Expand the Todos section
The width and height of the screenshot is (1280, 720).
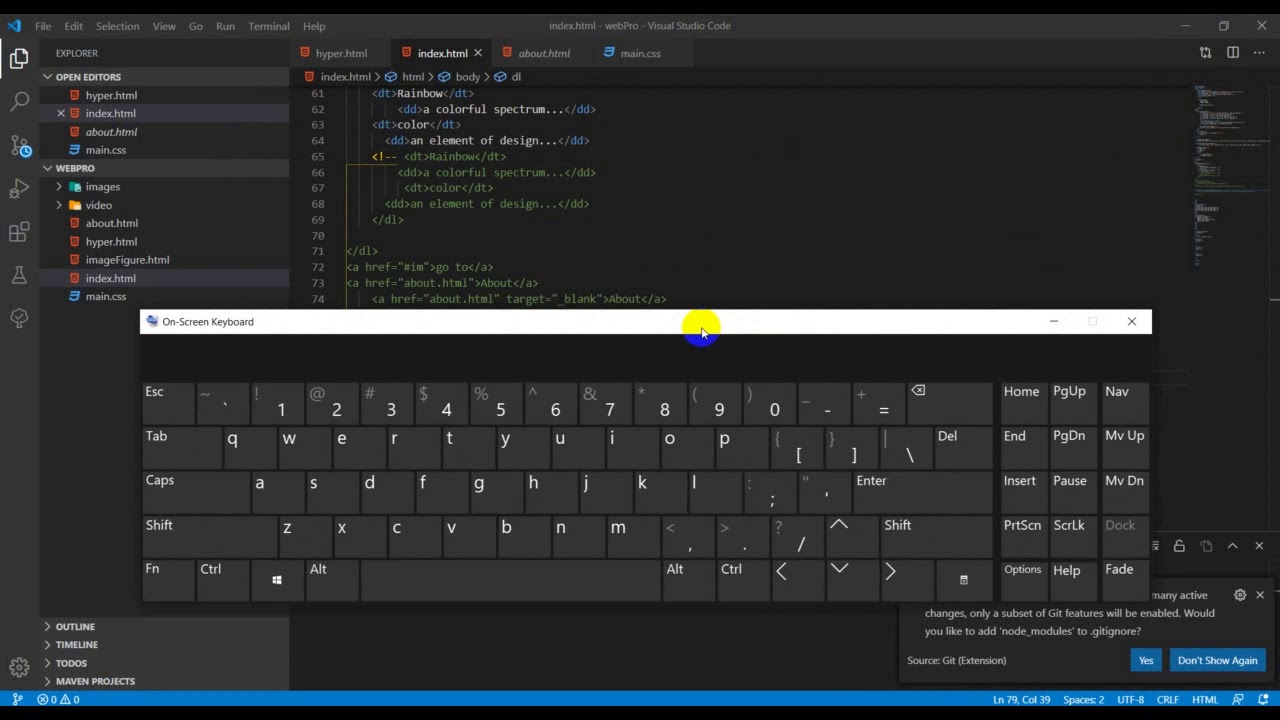pos(165,663)
